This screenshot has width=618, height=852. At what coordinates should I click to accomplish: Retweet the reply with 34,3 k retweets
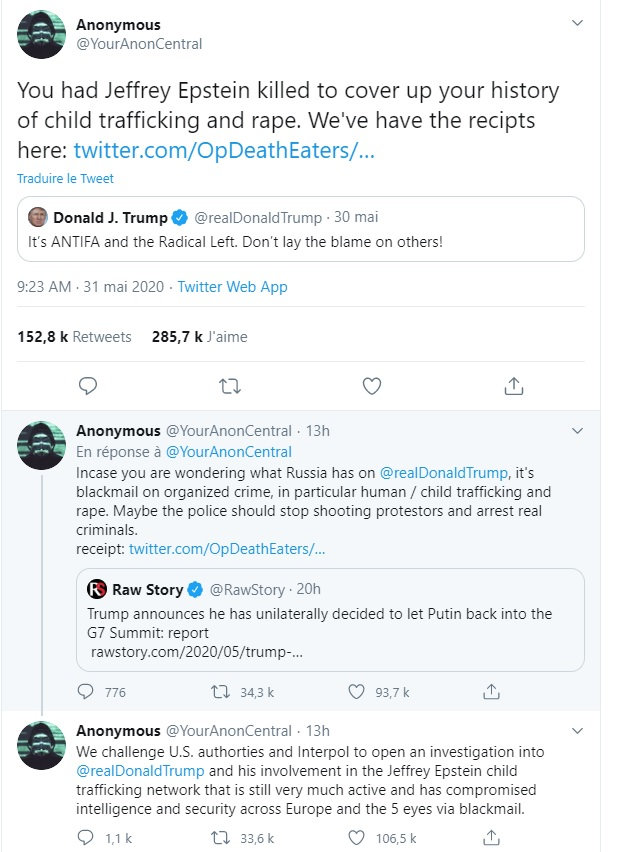coord(223,691)
